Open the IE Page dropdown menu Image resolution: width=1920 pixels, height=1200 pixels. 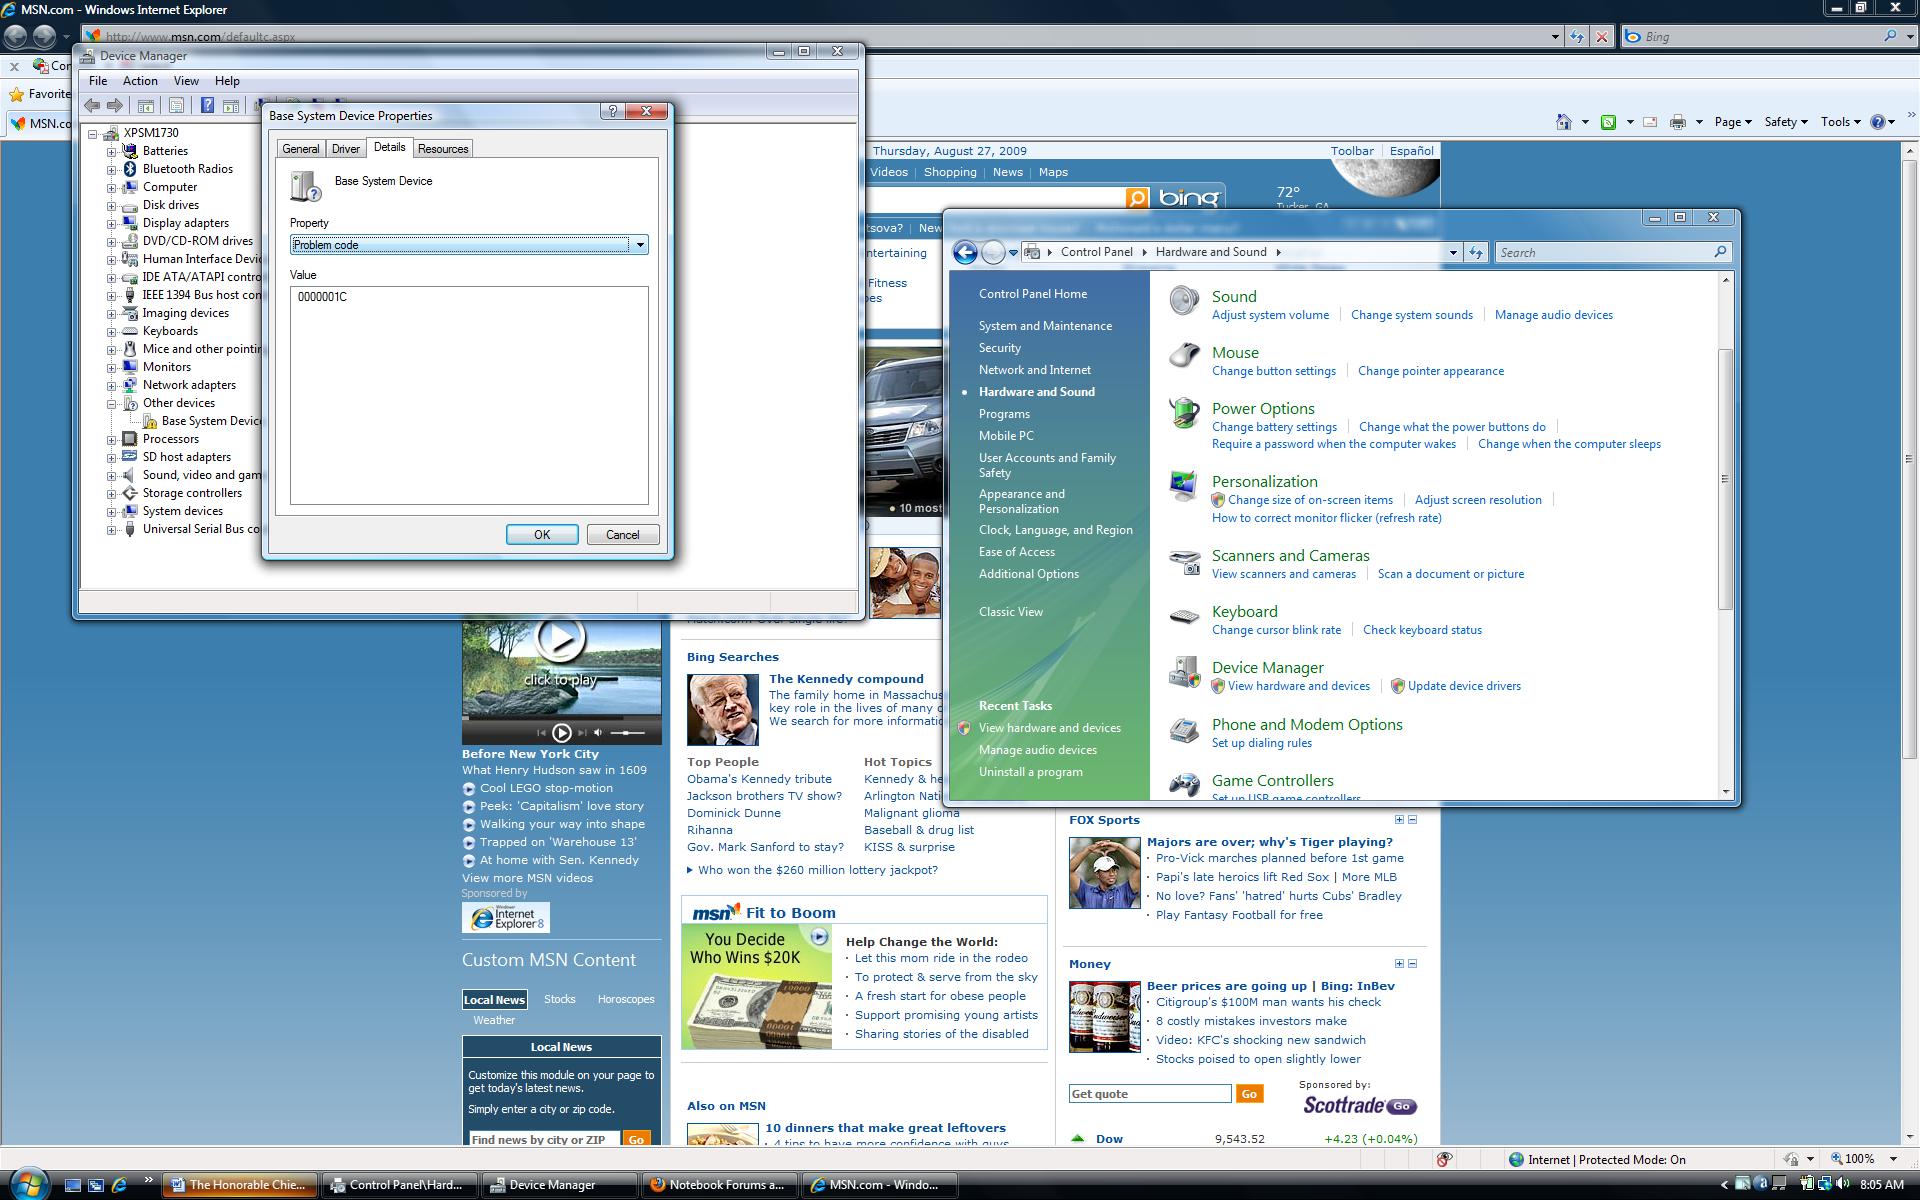[1732, 122]
